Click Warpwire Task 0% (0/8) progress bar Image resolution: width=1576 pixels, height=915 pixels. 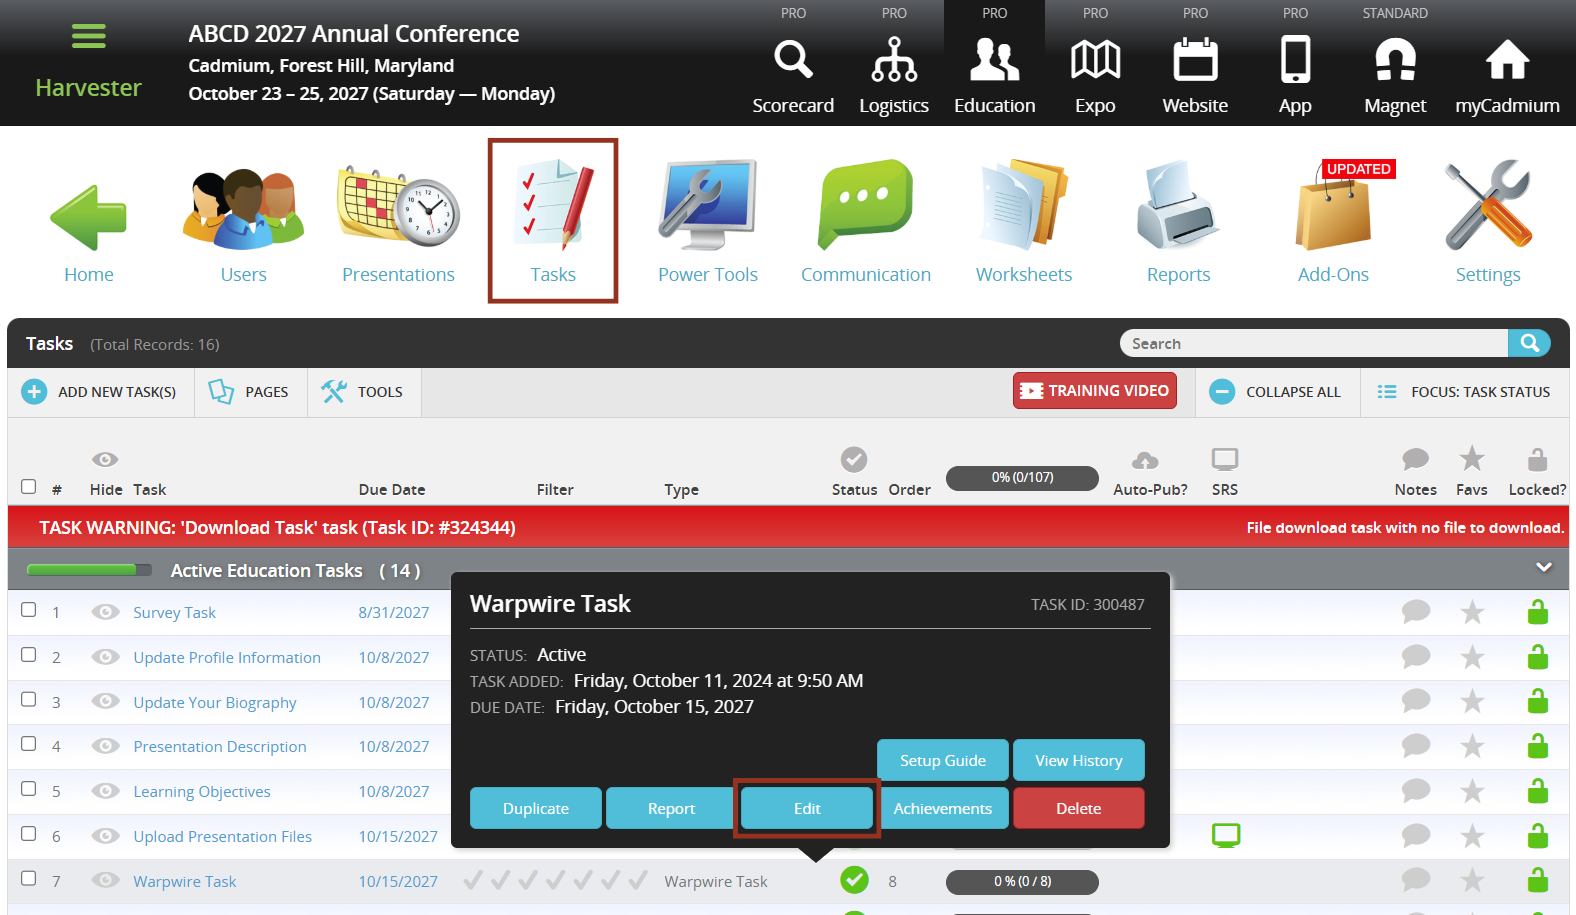(1022, 882)
